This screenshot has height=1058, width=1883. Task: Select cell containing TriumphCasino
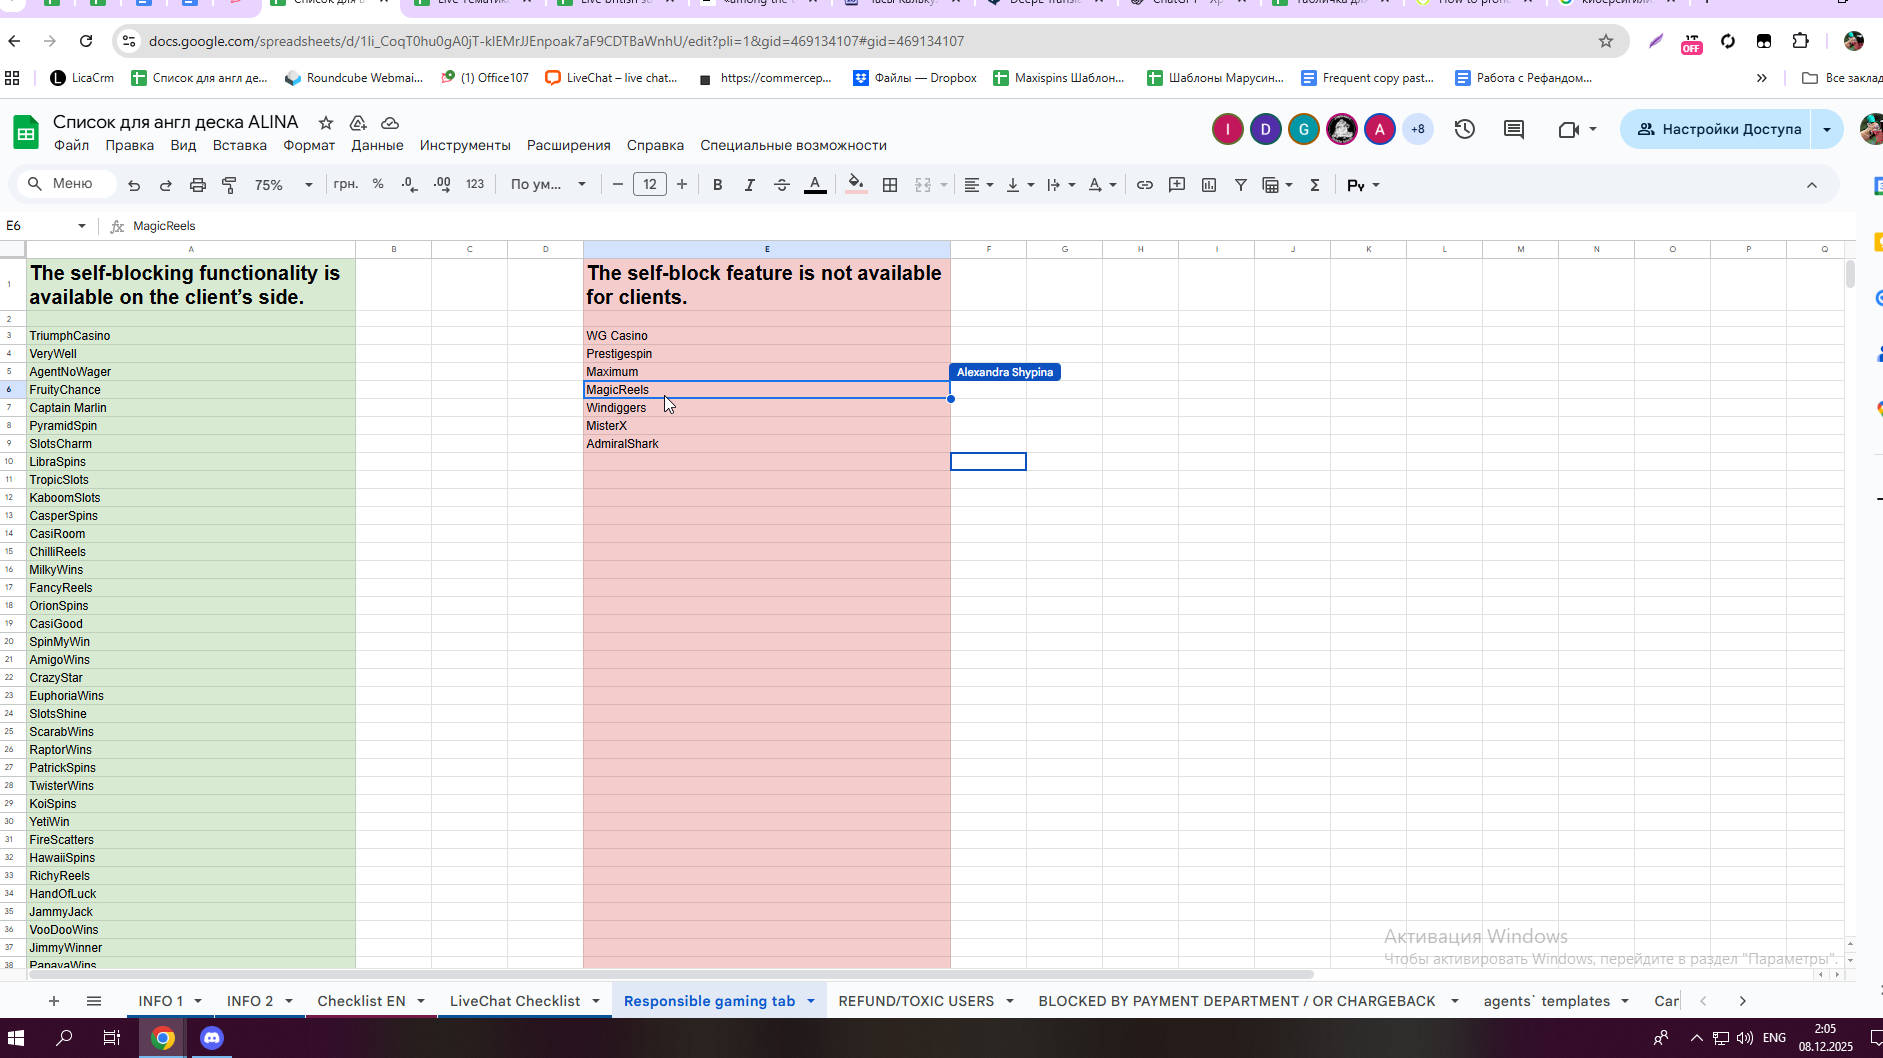[x=190, y=336]
